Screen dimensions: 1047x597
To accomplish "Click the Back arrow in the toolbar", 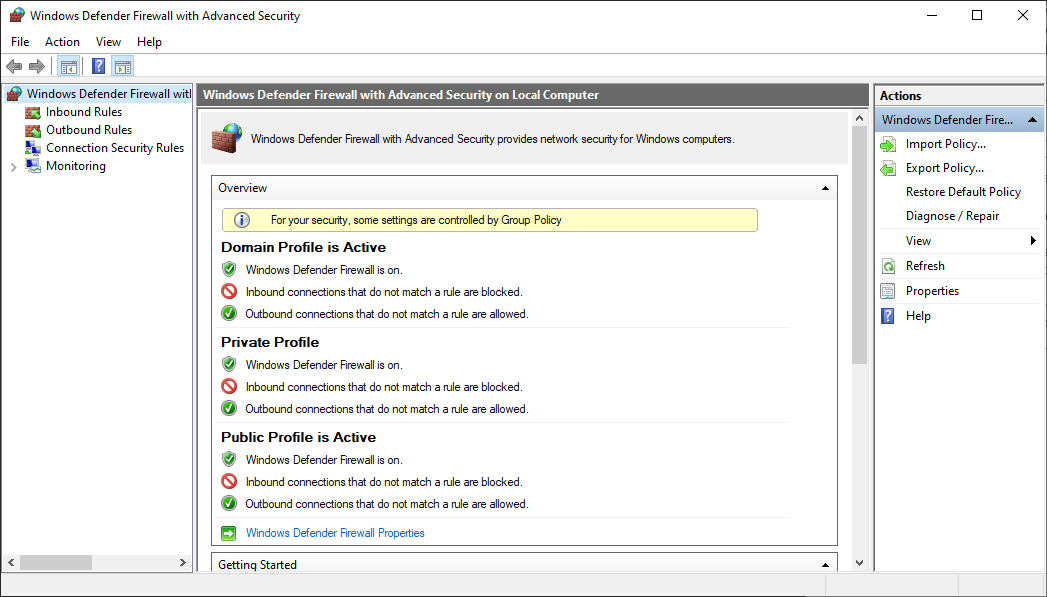I will 14,67.
